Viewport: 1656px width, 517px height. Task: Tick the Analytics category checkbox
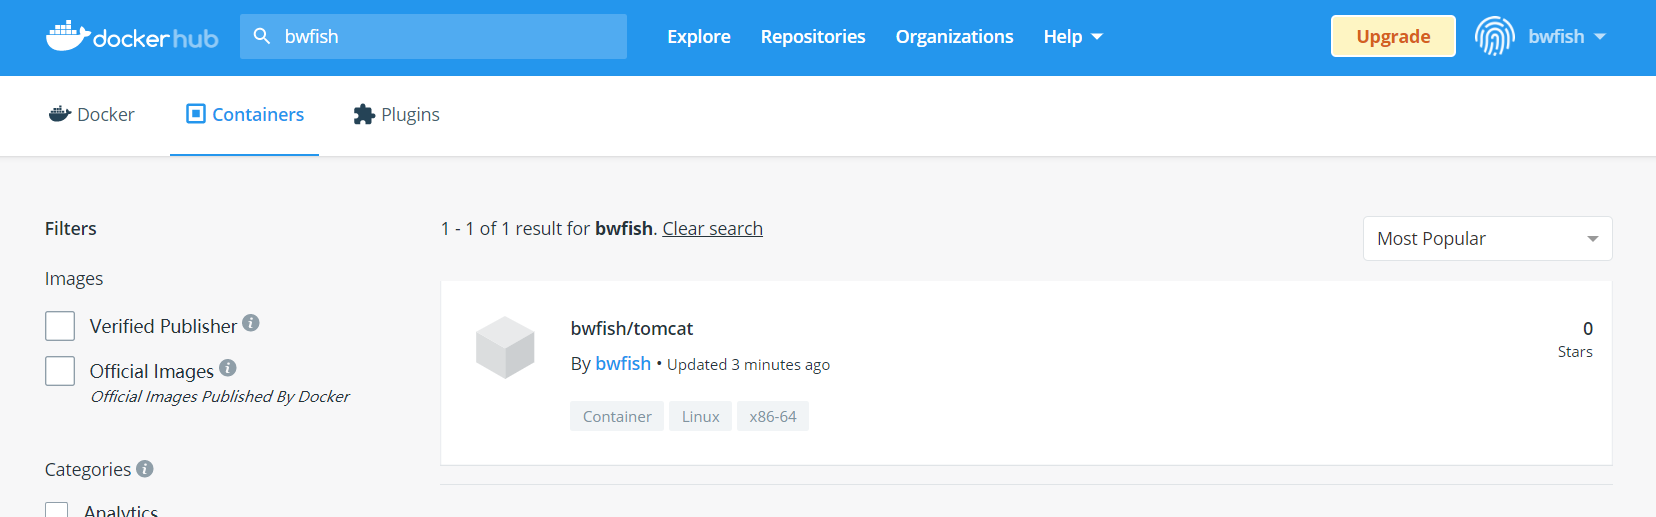point(57,510)
